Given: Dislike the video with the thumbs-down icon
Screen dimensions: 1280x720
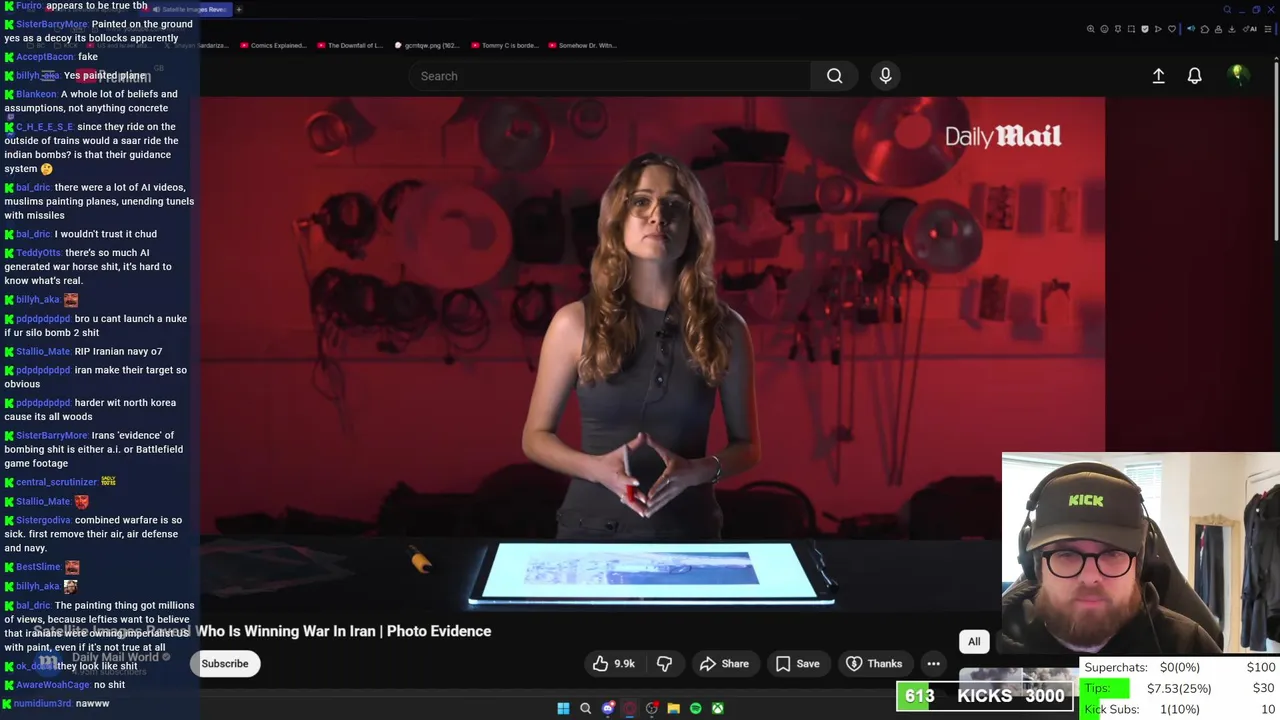Looking at the screenshot, I should [664, 663].
